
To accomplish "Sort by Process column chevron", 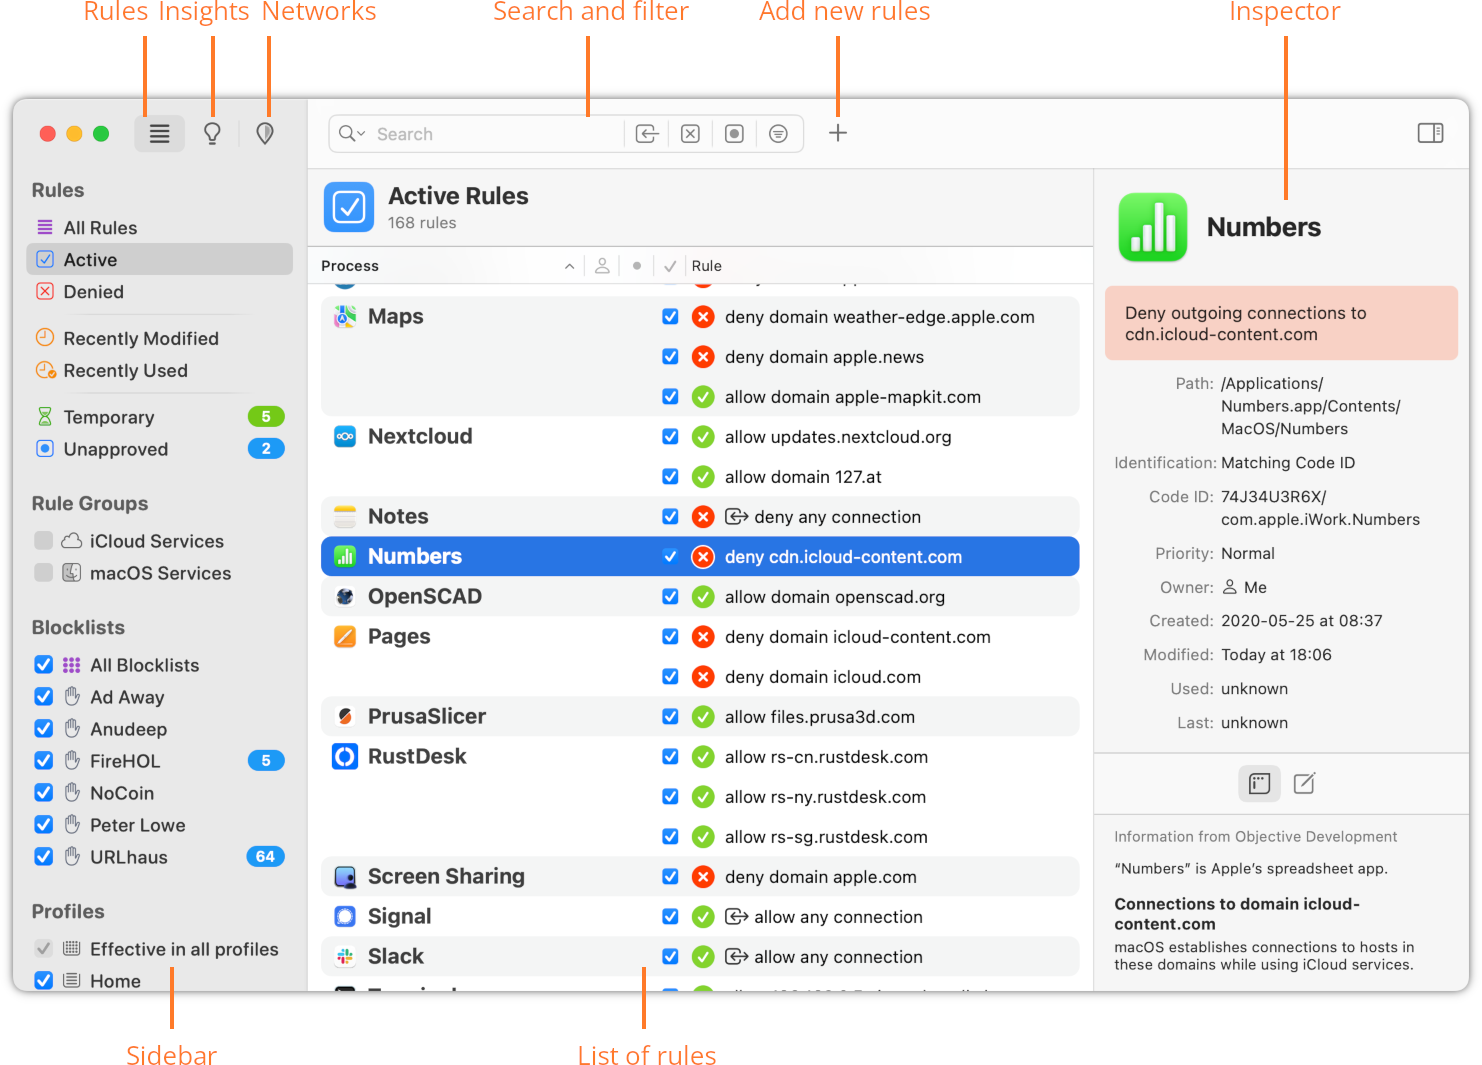I will 569,266.
